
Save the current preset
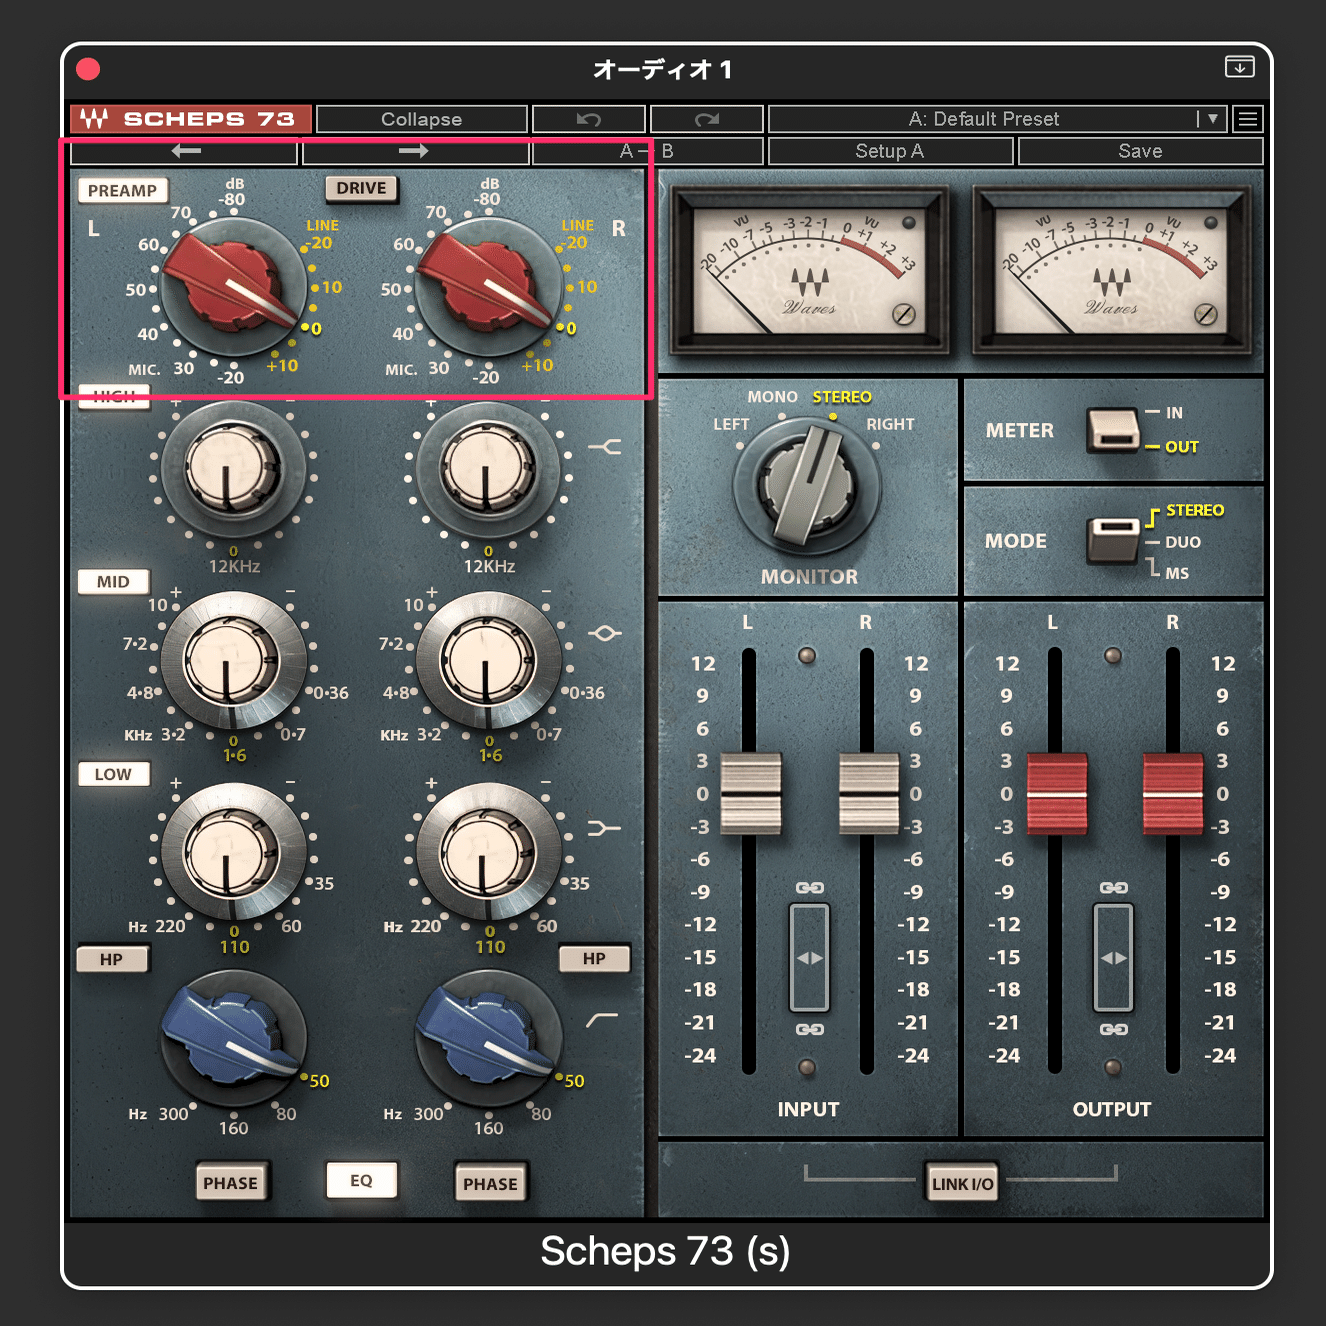tap(1140, 151)
